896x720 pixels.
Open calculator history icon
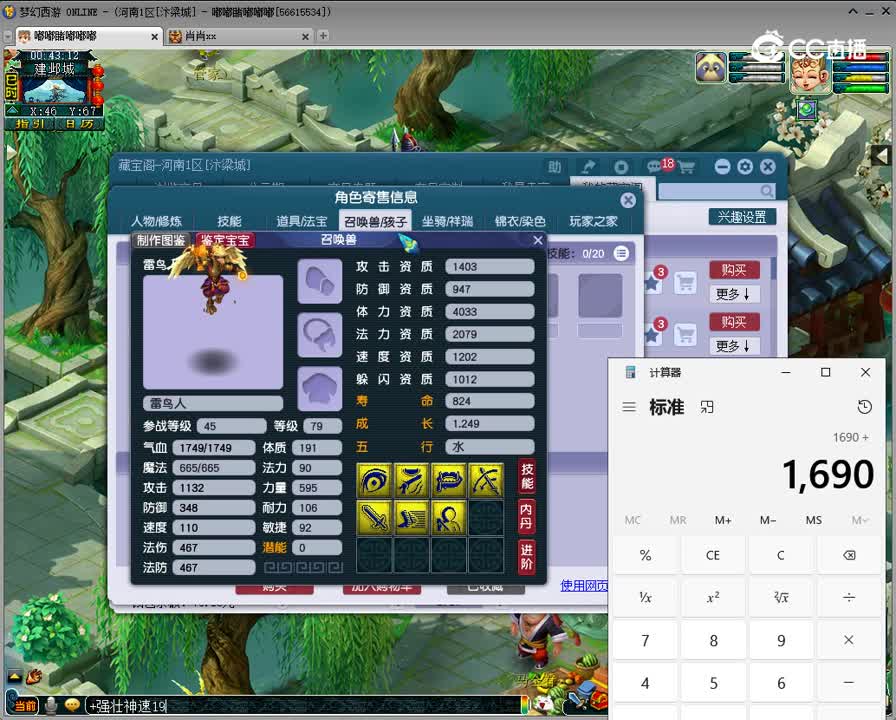click(x=865, y=407)
